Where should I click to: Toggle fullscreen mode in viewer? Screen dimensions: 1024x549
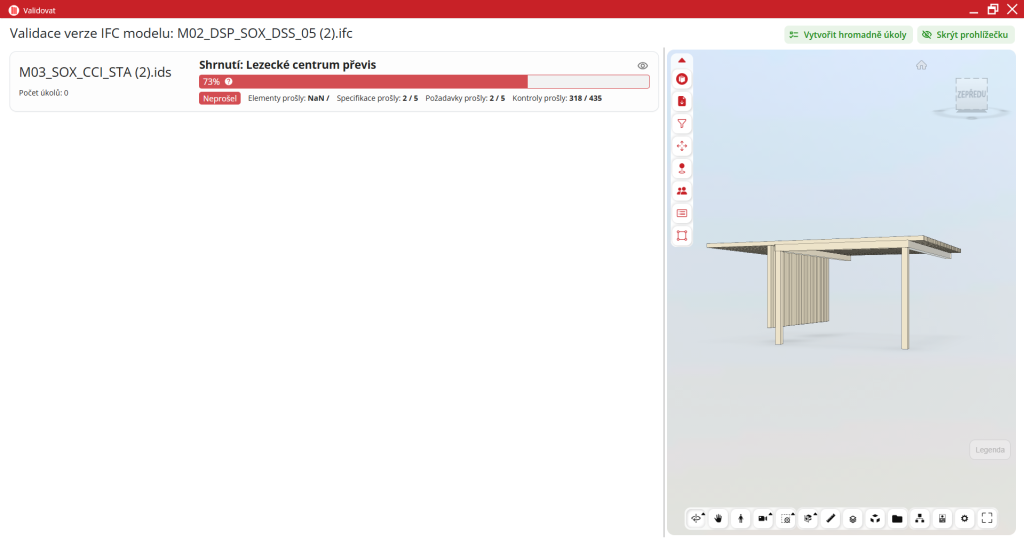coord(987,519)
